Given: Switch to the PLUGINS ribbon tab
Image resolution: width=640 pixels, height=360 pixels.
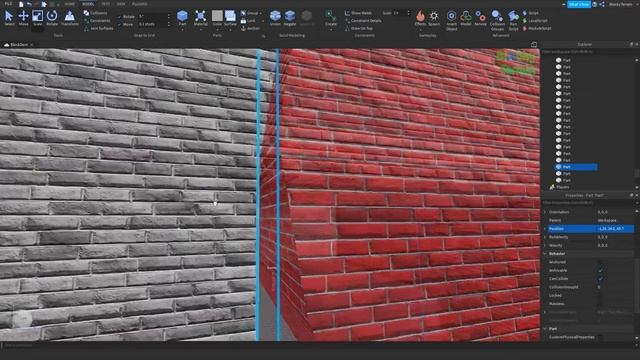Looking at the screenshot, I should point(140,4).
